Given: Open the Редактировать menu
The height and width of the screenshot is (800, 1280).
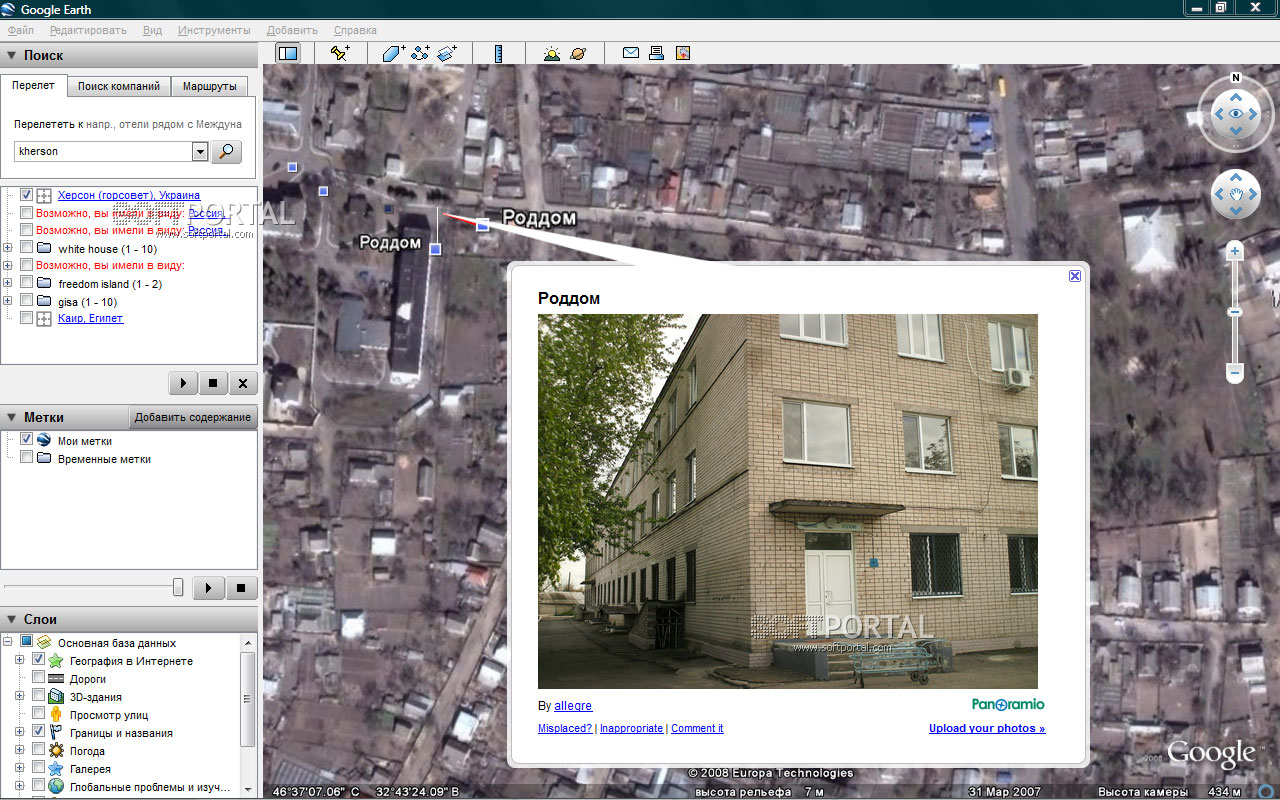Looking at the screenshot, I should (x=88, y=30).
